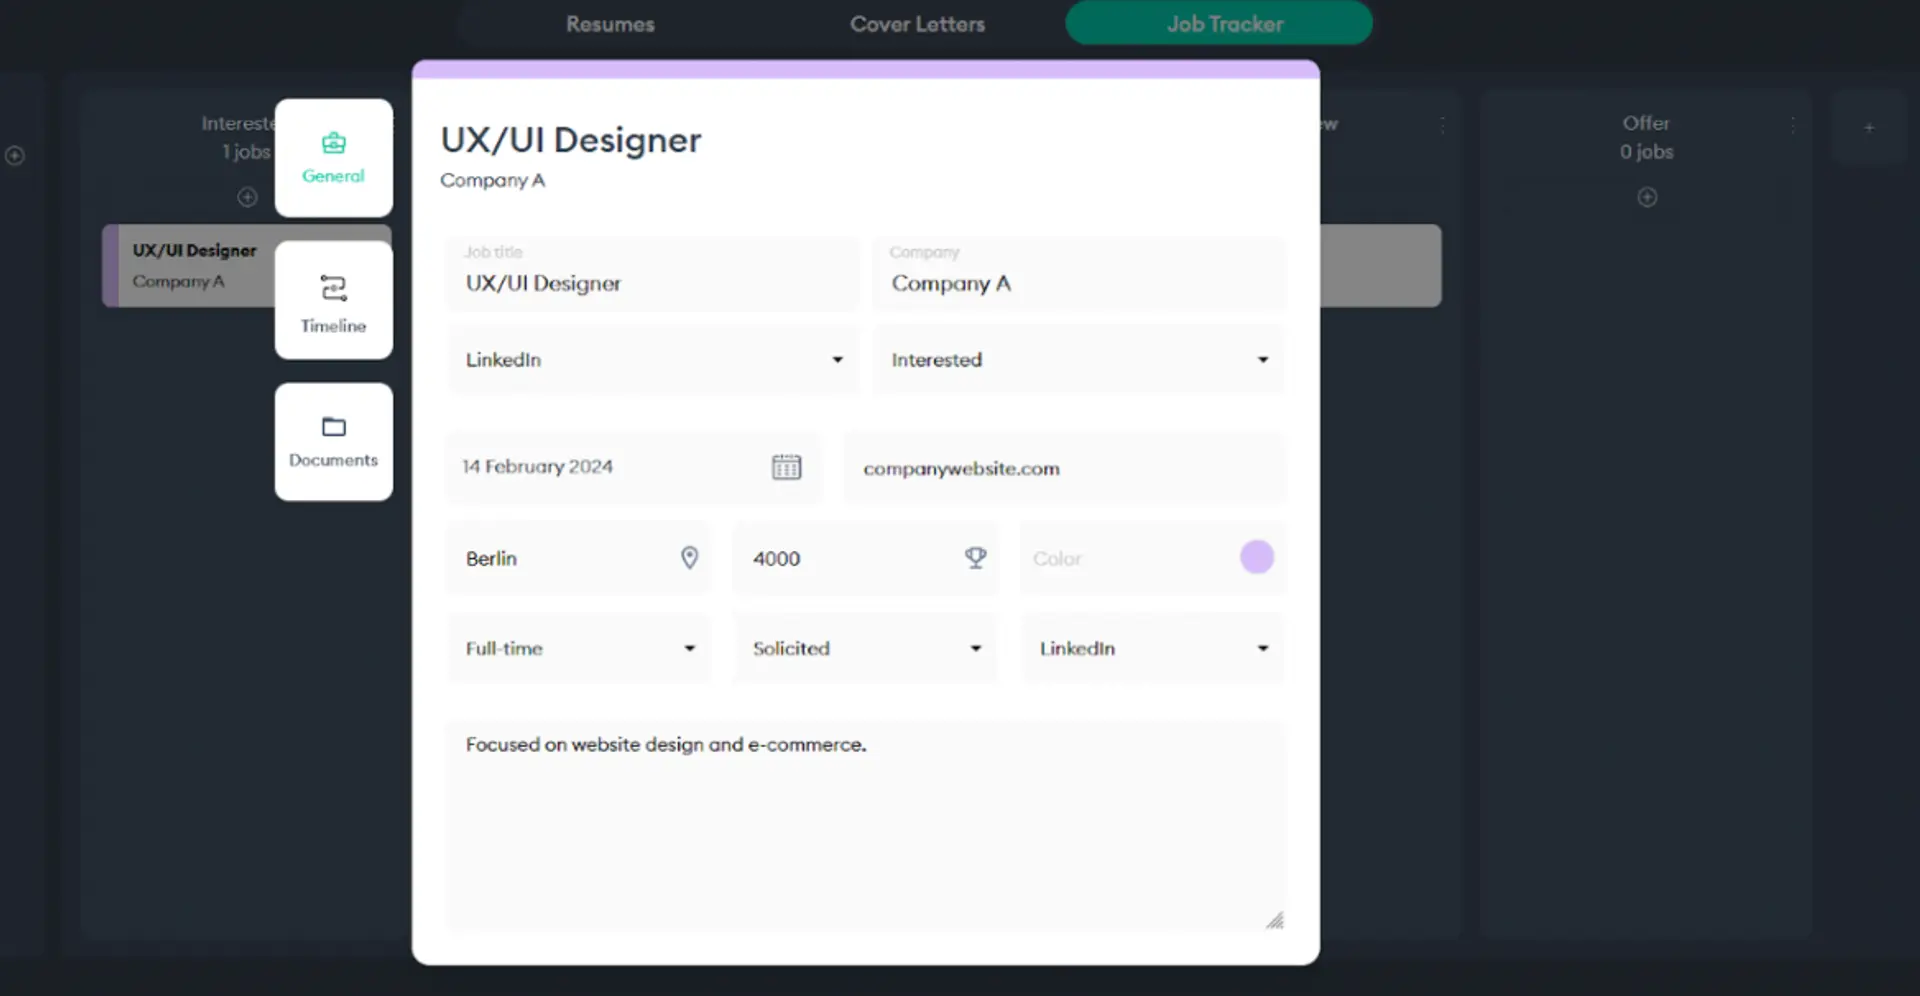The image size is (1920, 996).
Task: Click the trophy icon beside 4000
Action: 975,558
